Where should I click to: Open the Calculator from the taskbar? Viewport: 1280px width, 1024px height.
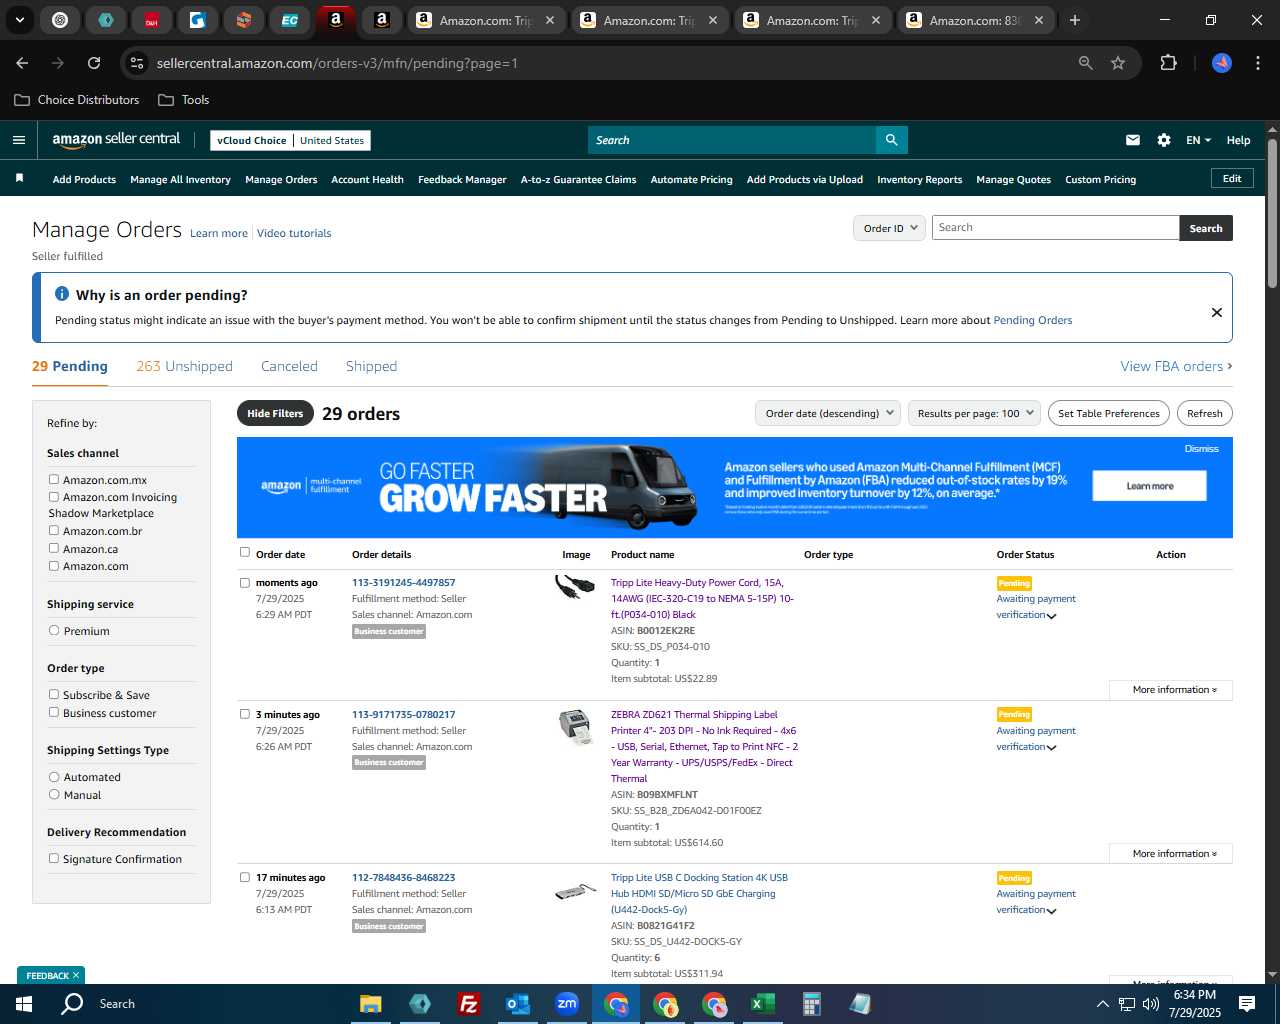(x=811, y=1004)
